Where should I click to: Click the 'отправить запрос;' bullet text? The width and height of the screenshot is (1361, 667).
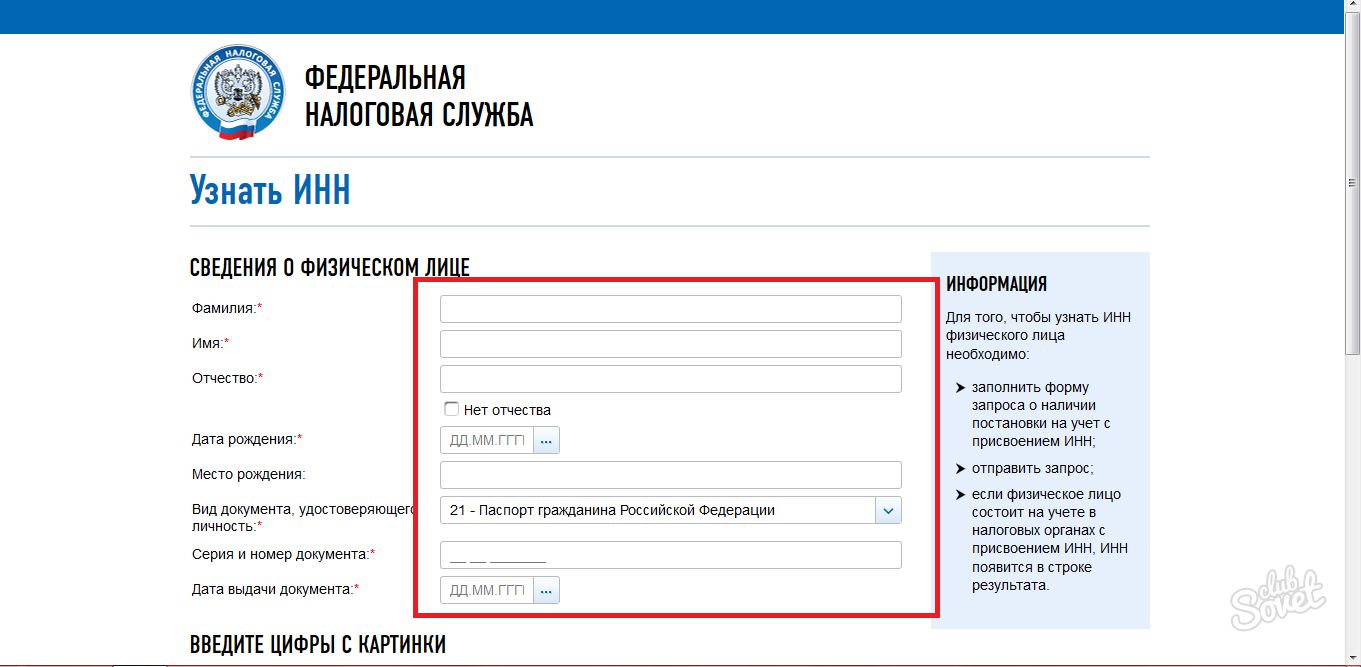coord(1033,468)
